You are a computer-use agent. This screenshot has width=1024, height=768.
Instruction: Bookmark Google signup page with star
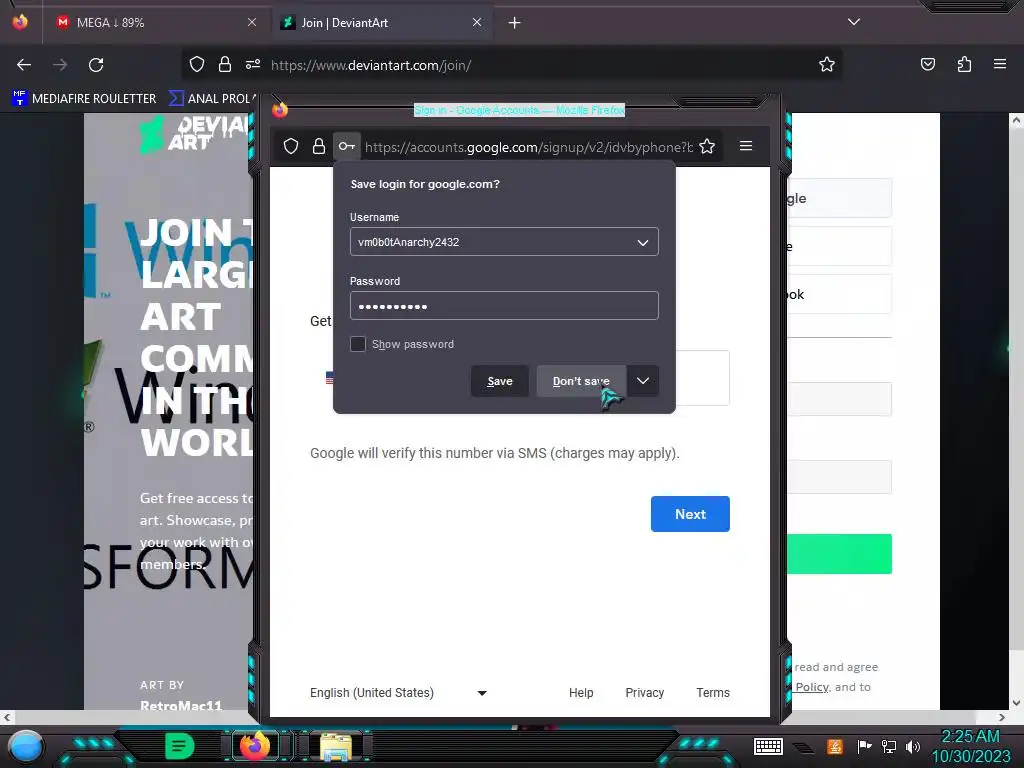click(707, 146)
